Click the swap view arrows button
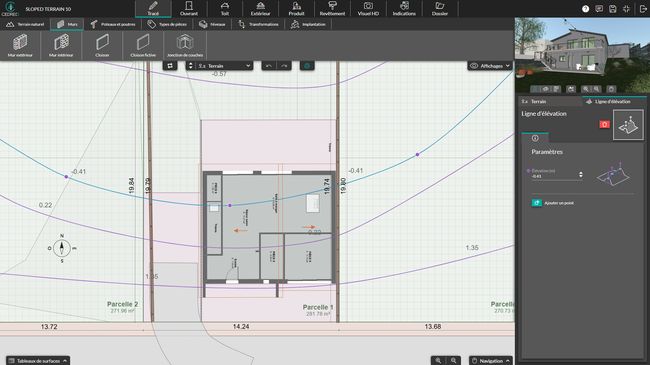Image resolution: width=650 pixels, height=365 pixels. 170,66
